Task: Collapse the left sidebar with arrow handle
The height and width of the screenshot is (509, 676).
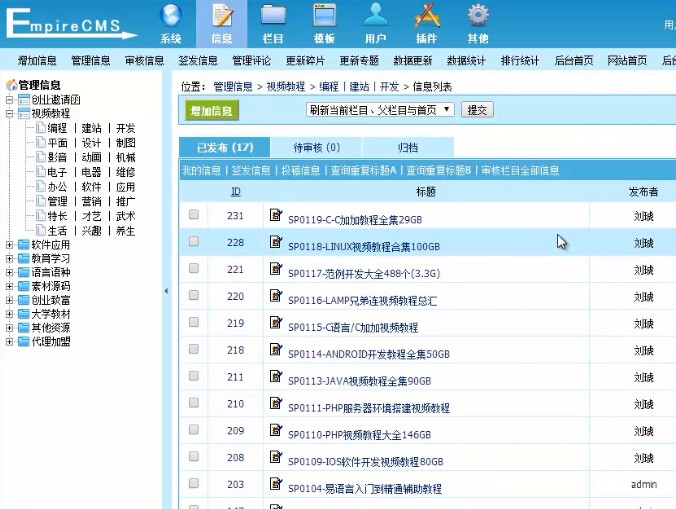Action: (166, 291)
